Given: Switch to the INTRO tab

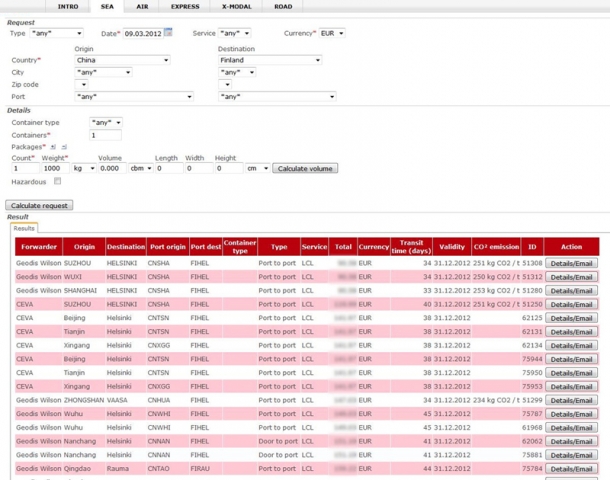Looking at the screenshot, I should point(68,7).
